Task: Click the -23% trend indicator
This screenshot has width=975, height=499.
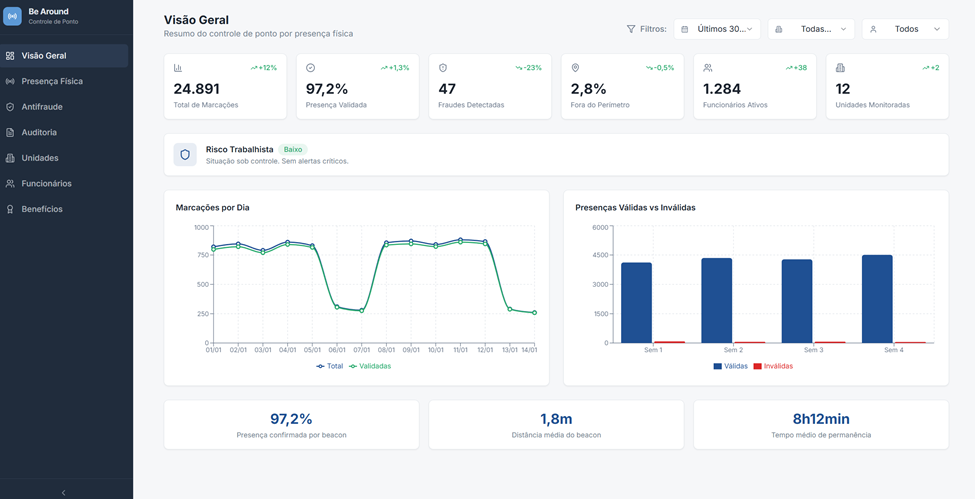Action: [x=529, y=67]
